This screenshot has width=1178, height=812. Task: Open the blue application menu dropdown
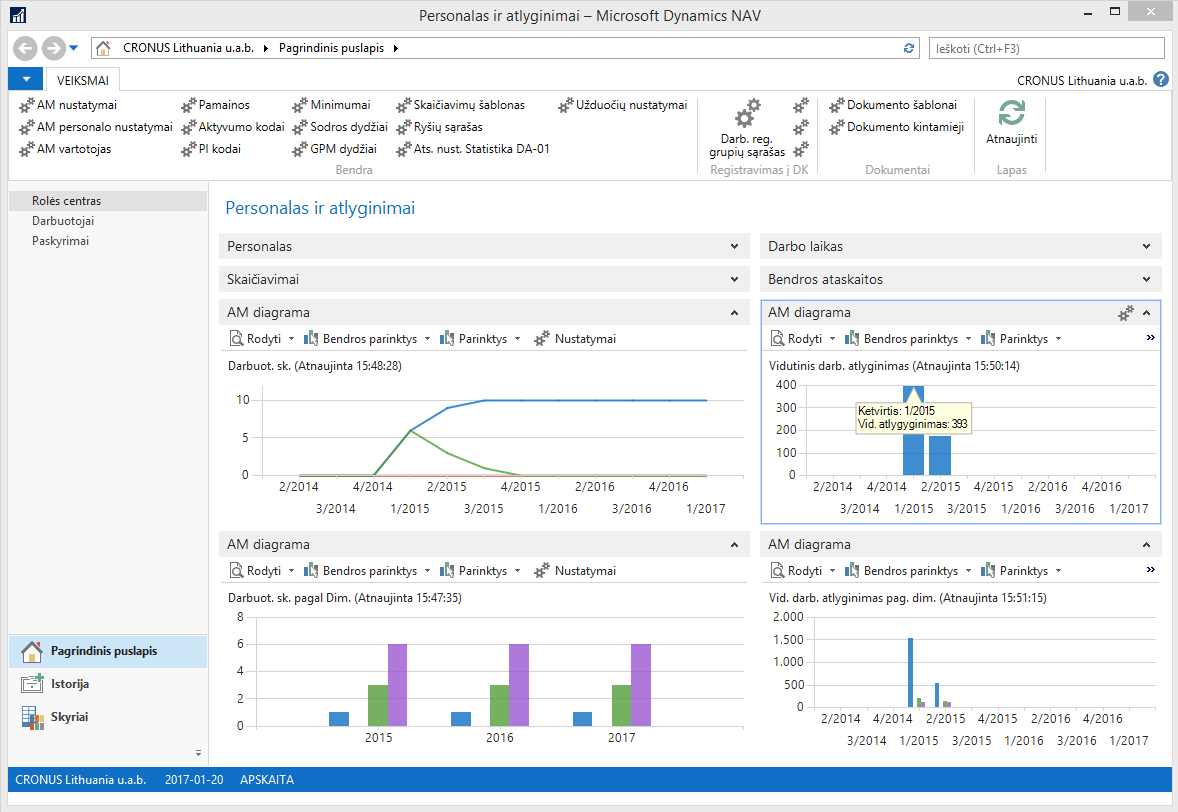click(26, 79)
